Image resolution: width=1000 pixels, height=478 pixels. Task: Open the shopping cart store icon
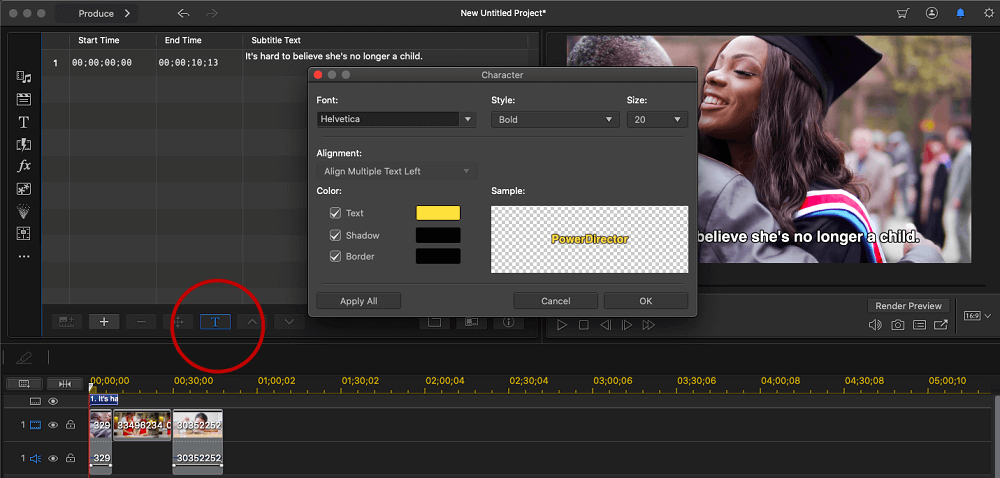click(902, 13)
